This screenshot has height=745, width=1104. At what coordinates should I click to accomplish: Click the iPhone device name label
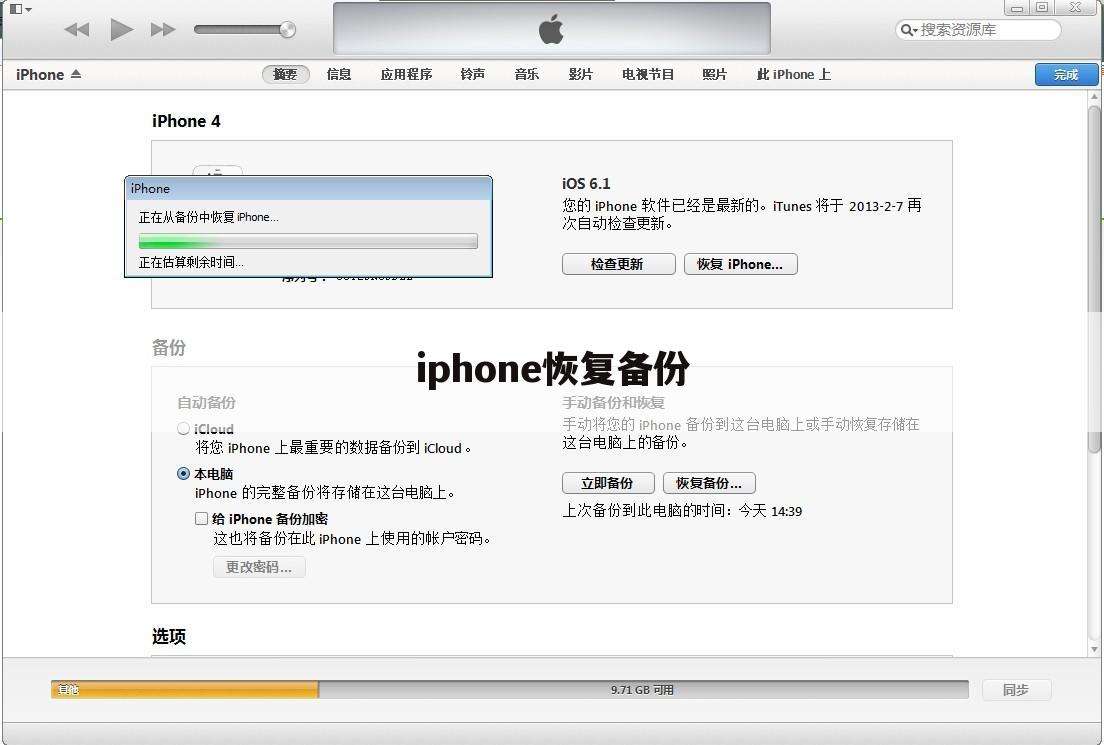[40, 75]
